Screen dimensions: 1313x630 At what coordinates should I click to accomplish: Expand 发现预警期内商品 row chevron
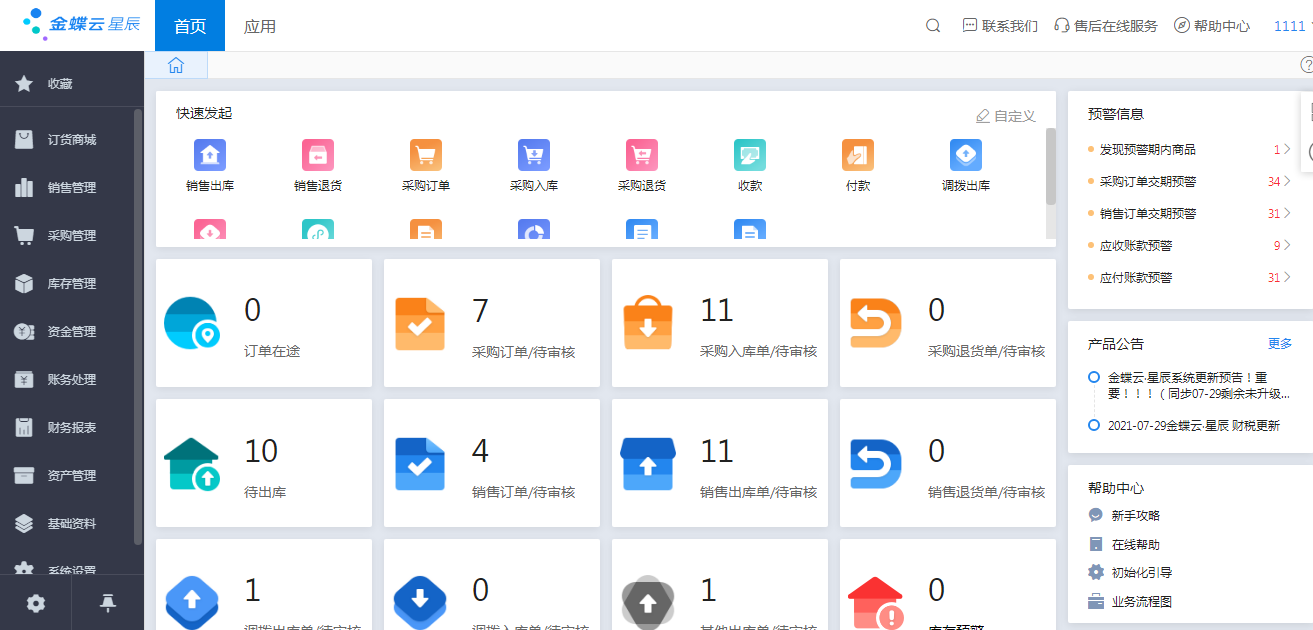point(1287,150)
